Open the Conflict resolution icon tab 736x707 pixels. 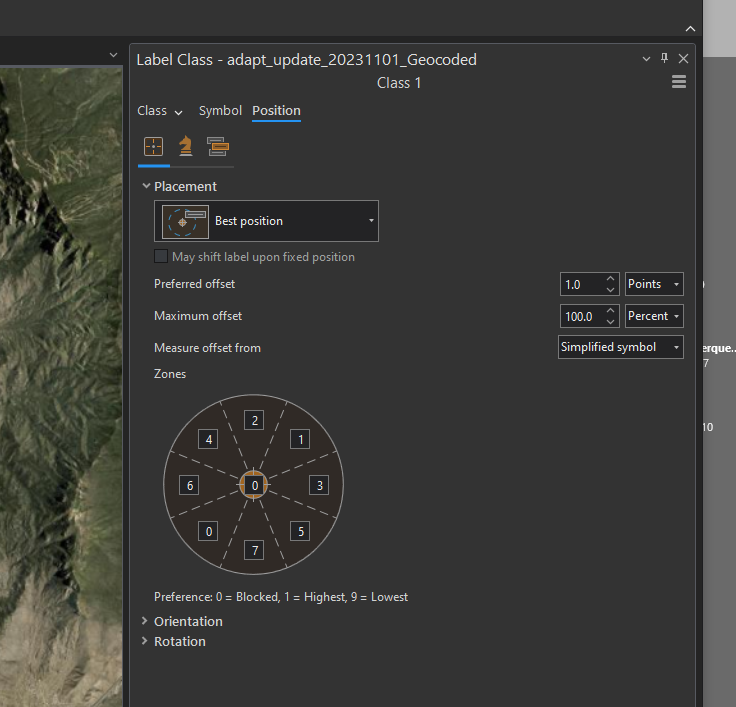coord(218,146)
